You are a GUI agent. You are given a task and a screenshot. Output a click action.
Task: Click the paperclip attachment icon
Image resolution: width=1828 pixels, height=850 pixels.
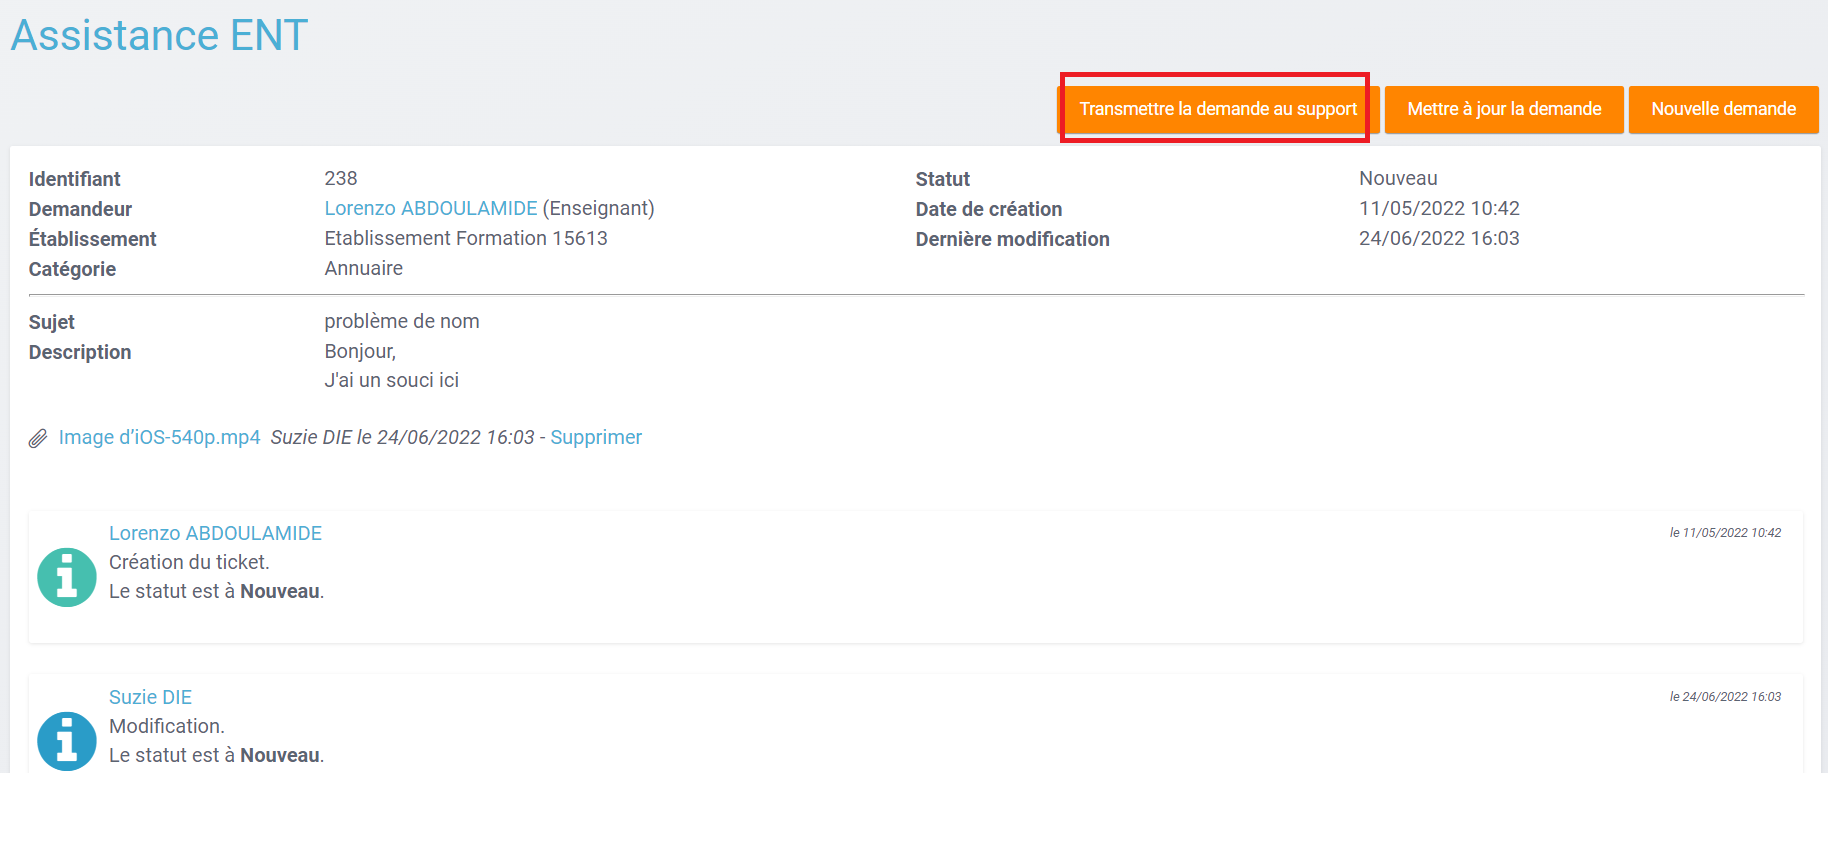38,438
